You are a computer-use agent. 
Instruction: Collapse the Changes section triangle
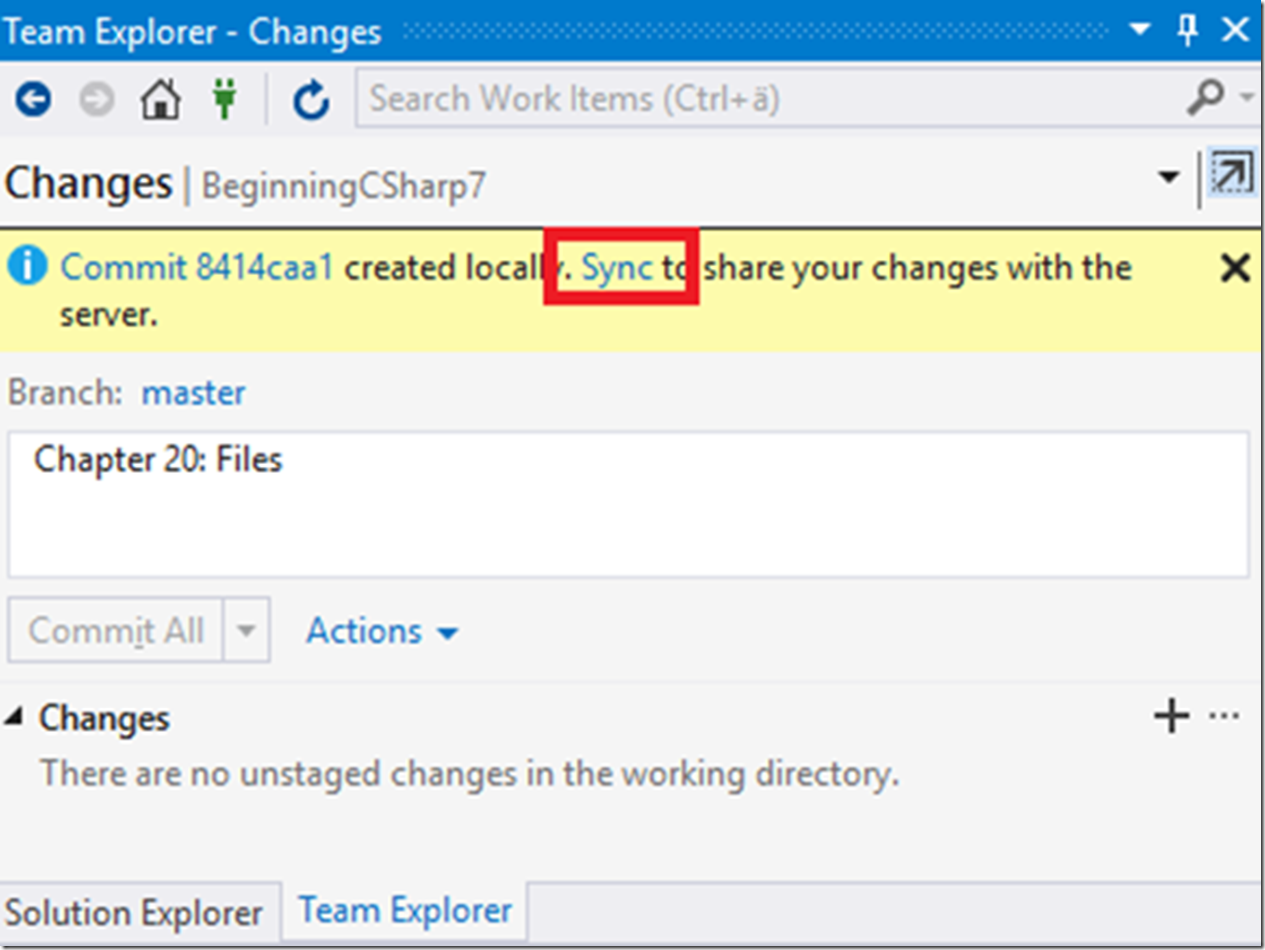point(13,716)
